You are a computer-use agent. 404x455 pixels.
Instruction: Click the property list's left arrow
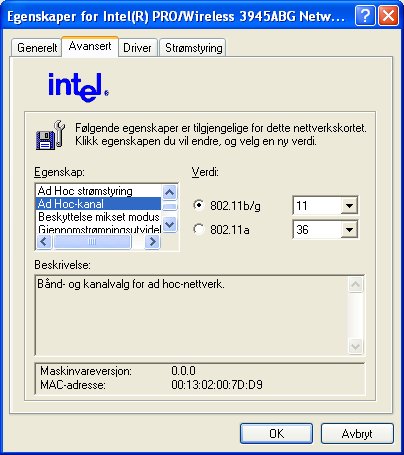(x=44, y=241)
